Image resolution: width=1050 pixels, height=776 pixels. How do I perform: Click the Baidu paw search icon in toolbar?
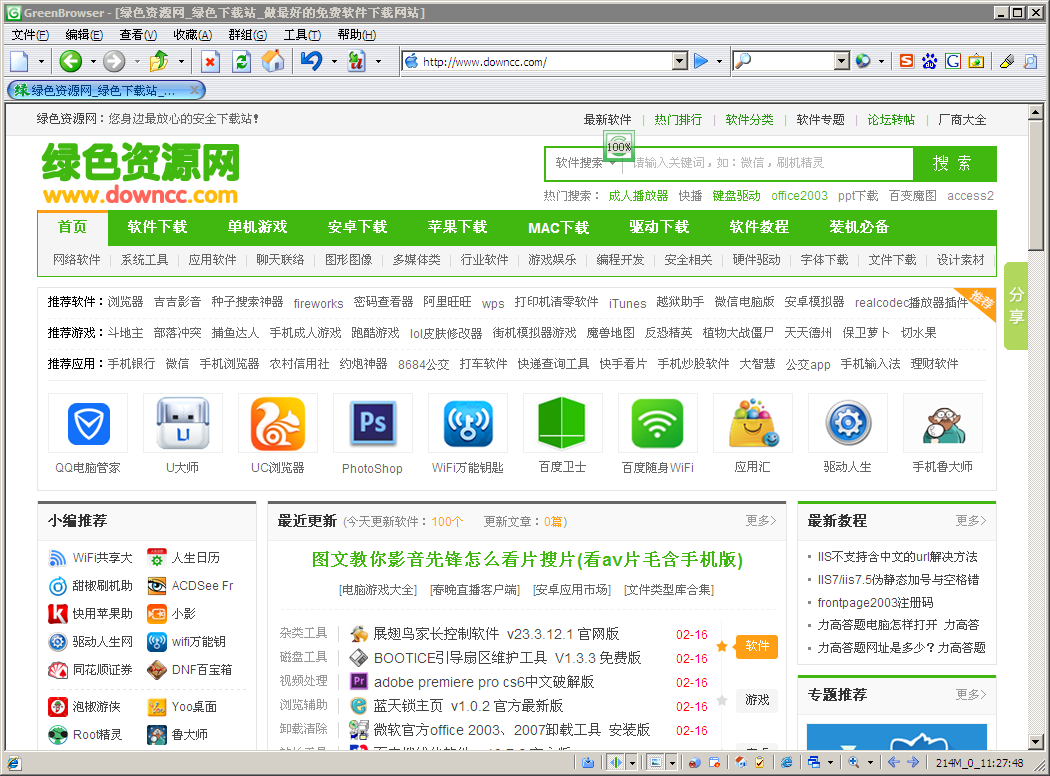[928, 61]
